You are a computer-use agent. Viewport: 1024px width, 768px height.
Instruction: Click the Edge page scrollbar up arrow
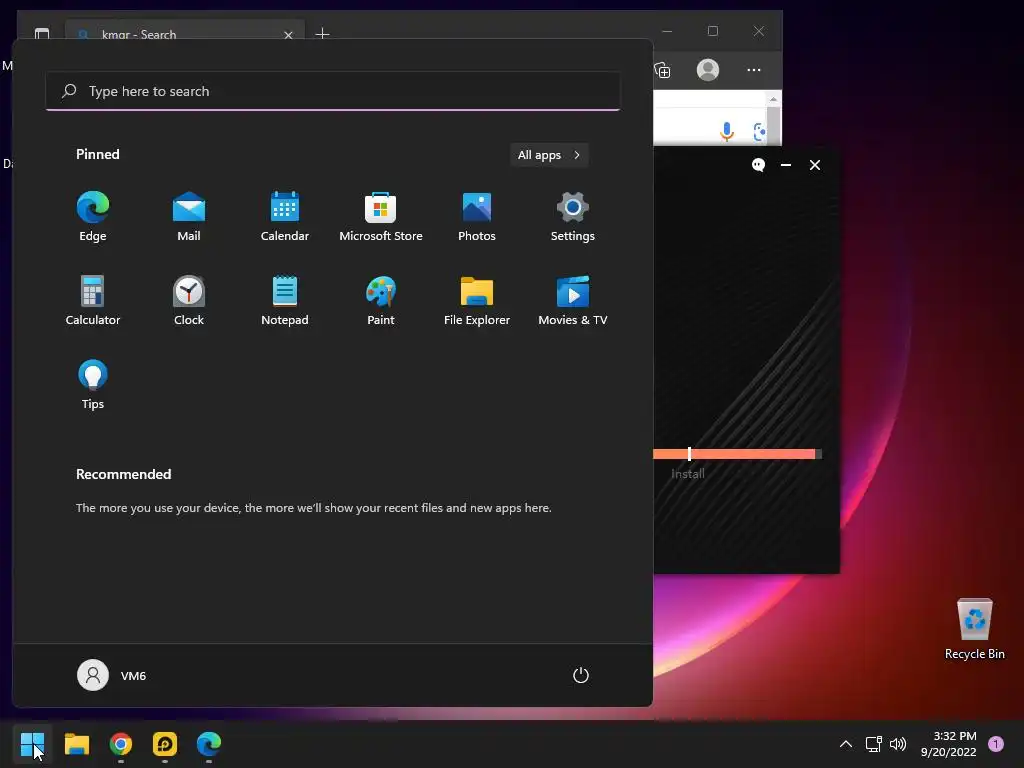[x=773, y=99]
